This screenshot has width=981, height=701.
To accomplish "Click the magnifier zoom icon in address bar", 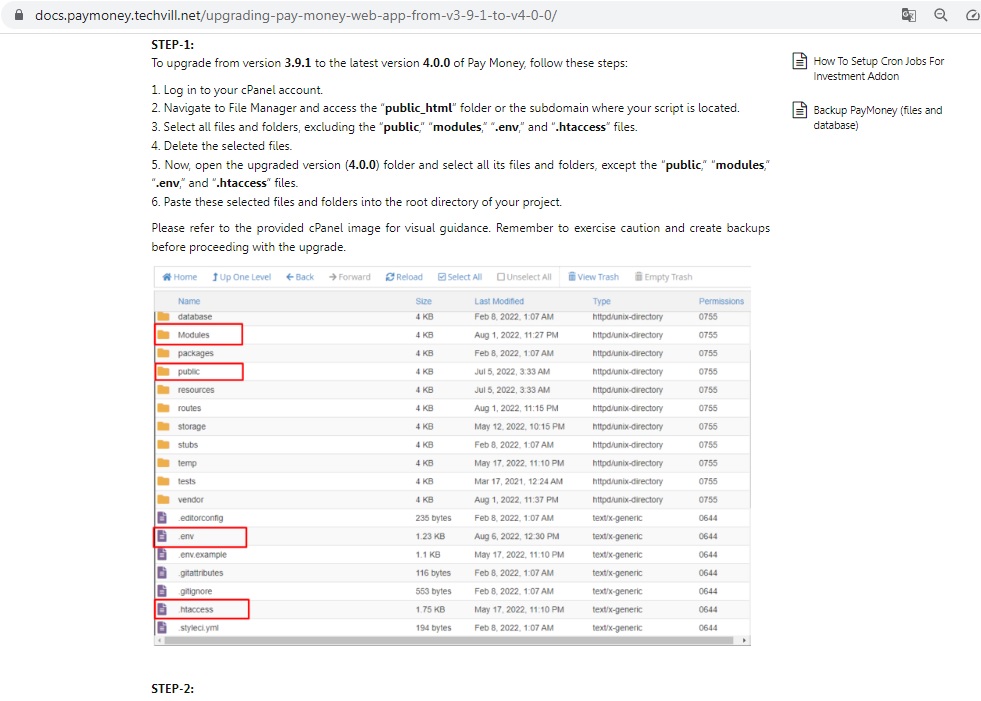I will point(940,15).
